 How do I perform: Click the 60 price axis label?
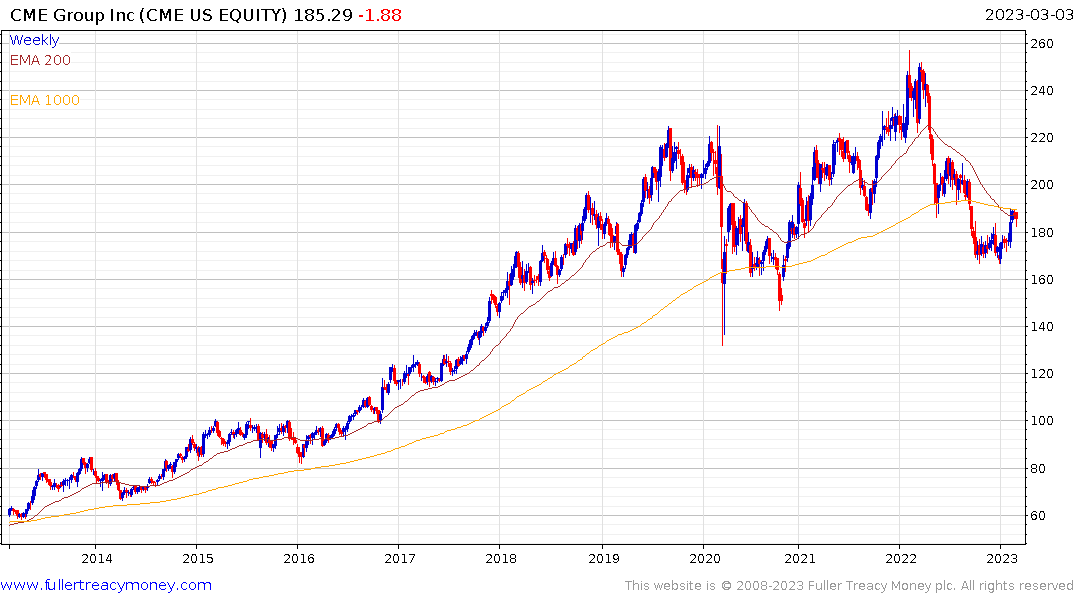coord(1038,516)
